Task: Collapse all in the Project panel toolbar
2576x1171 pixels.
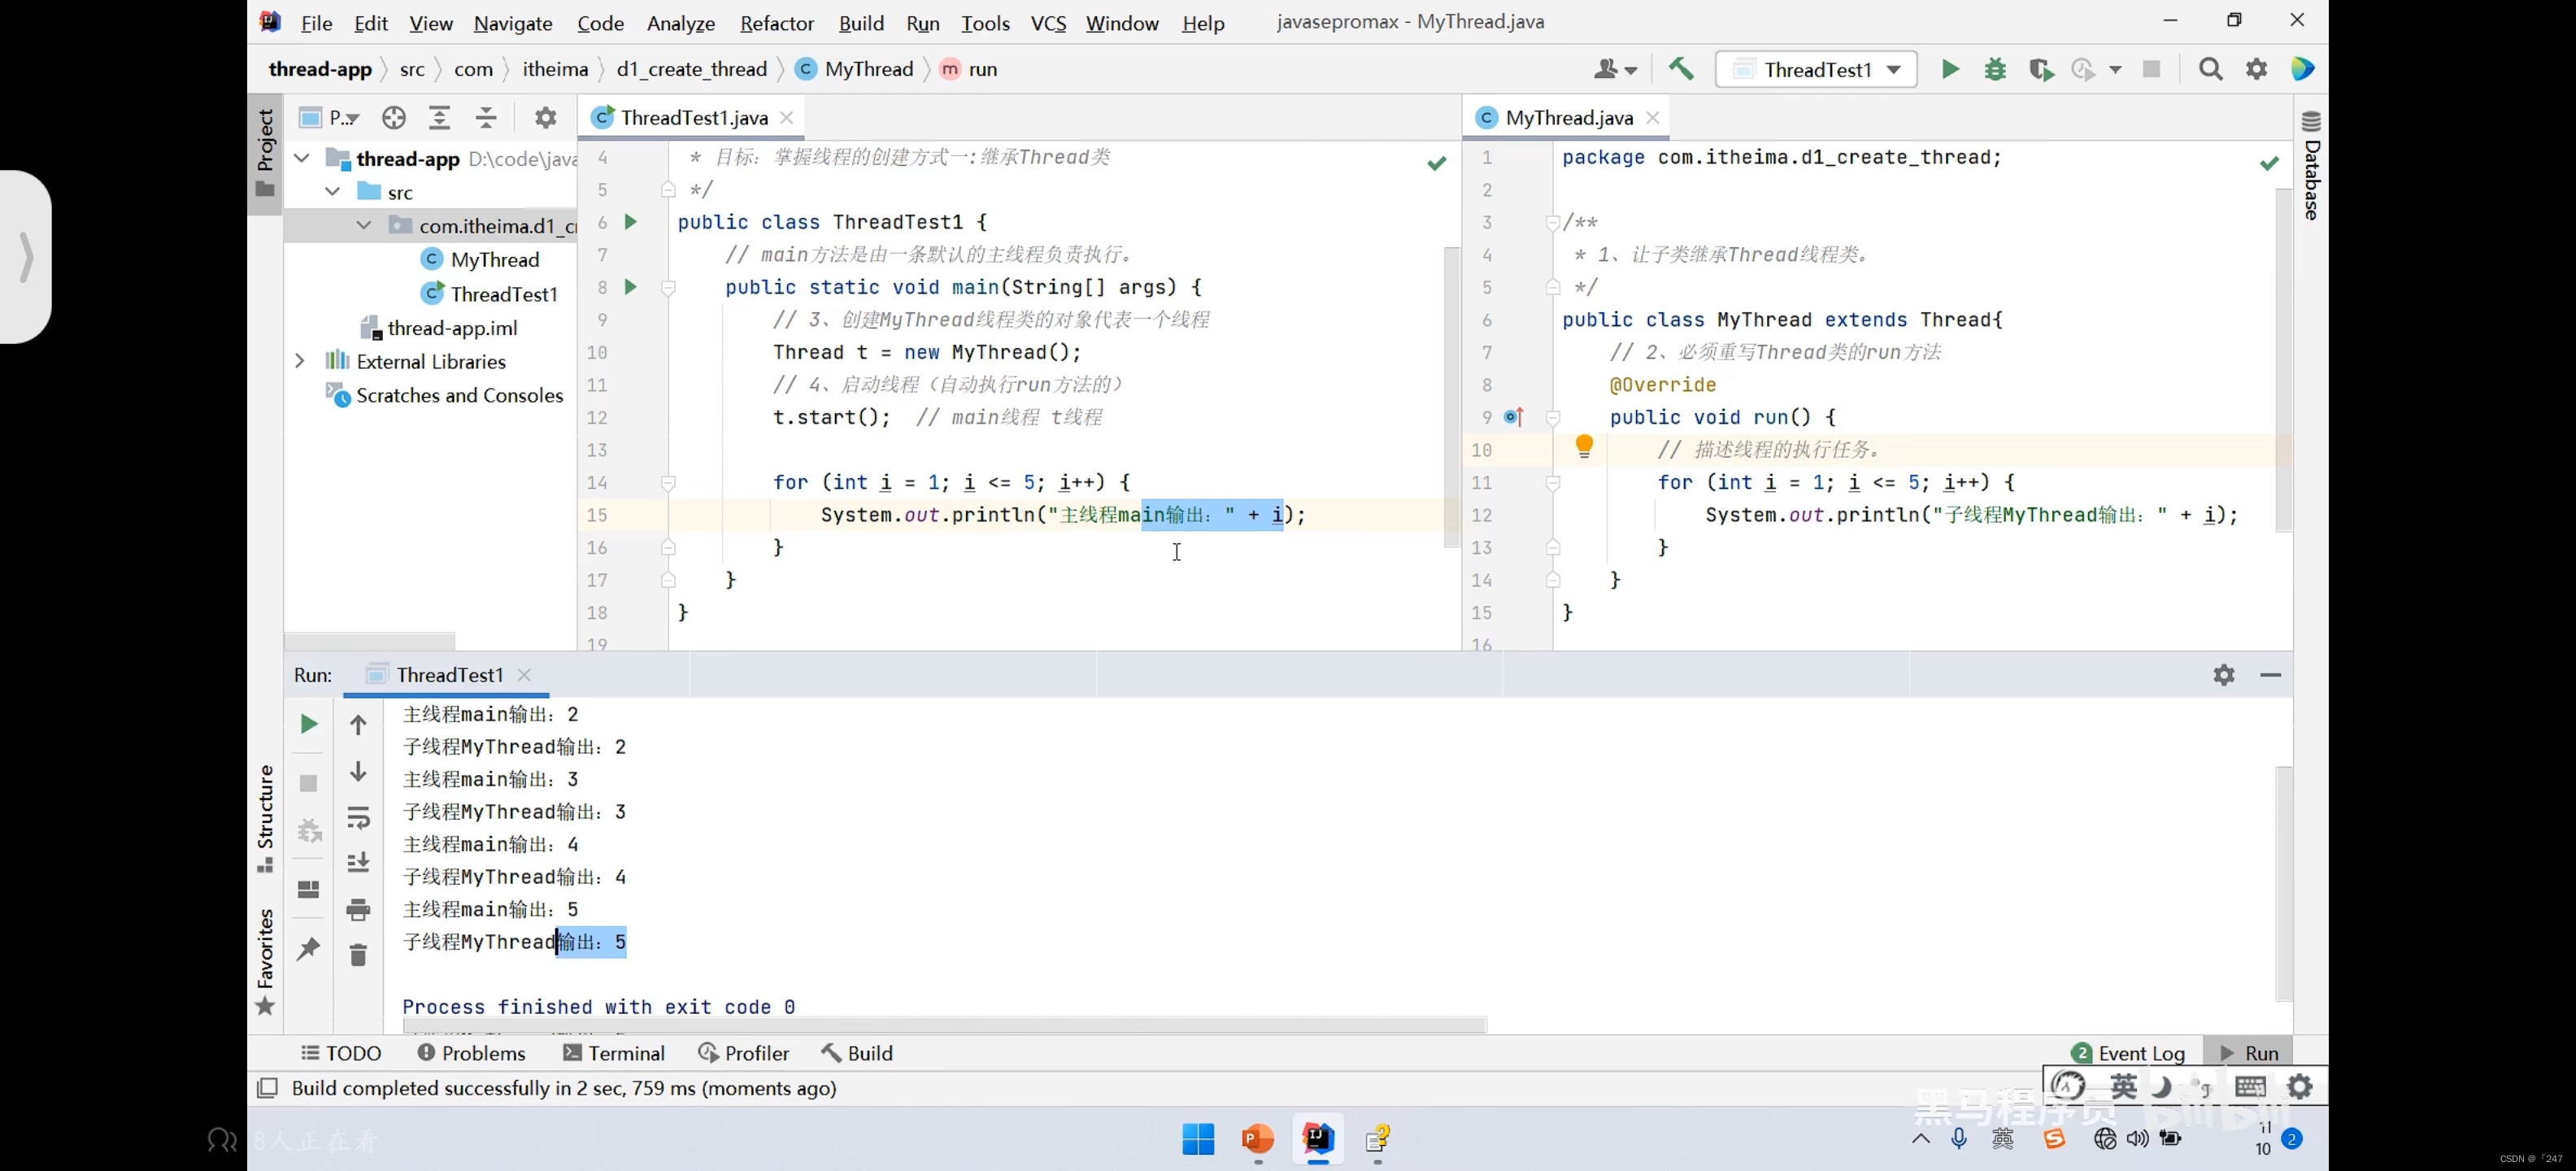Action: (x=486, y=118)
